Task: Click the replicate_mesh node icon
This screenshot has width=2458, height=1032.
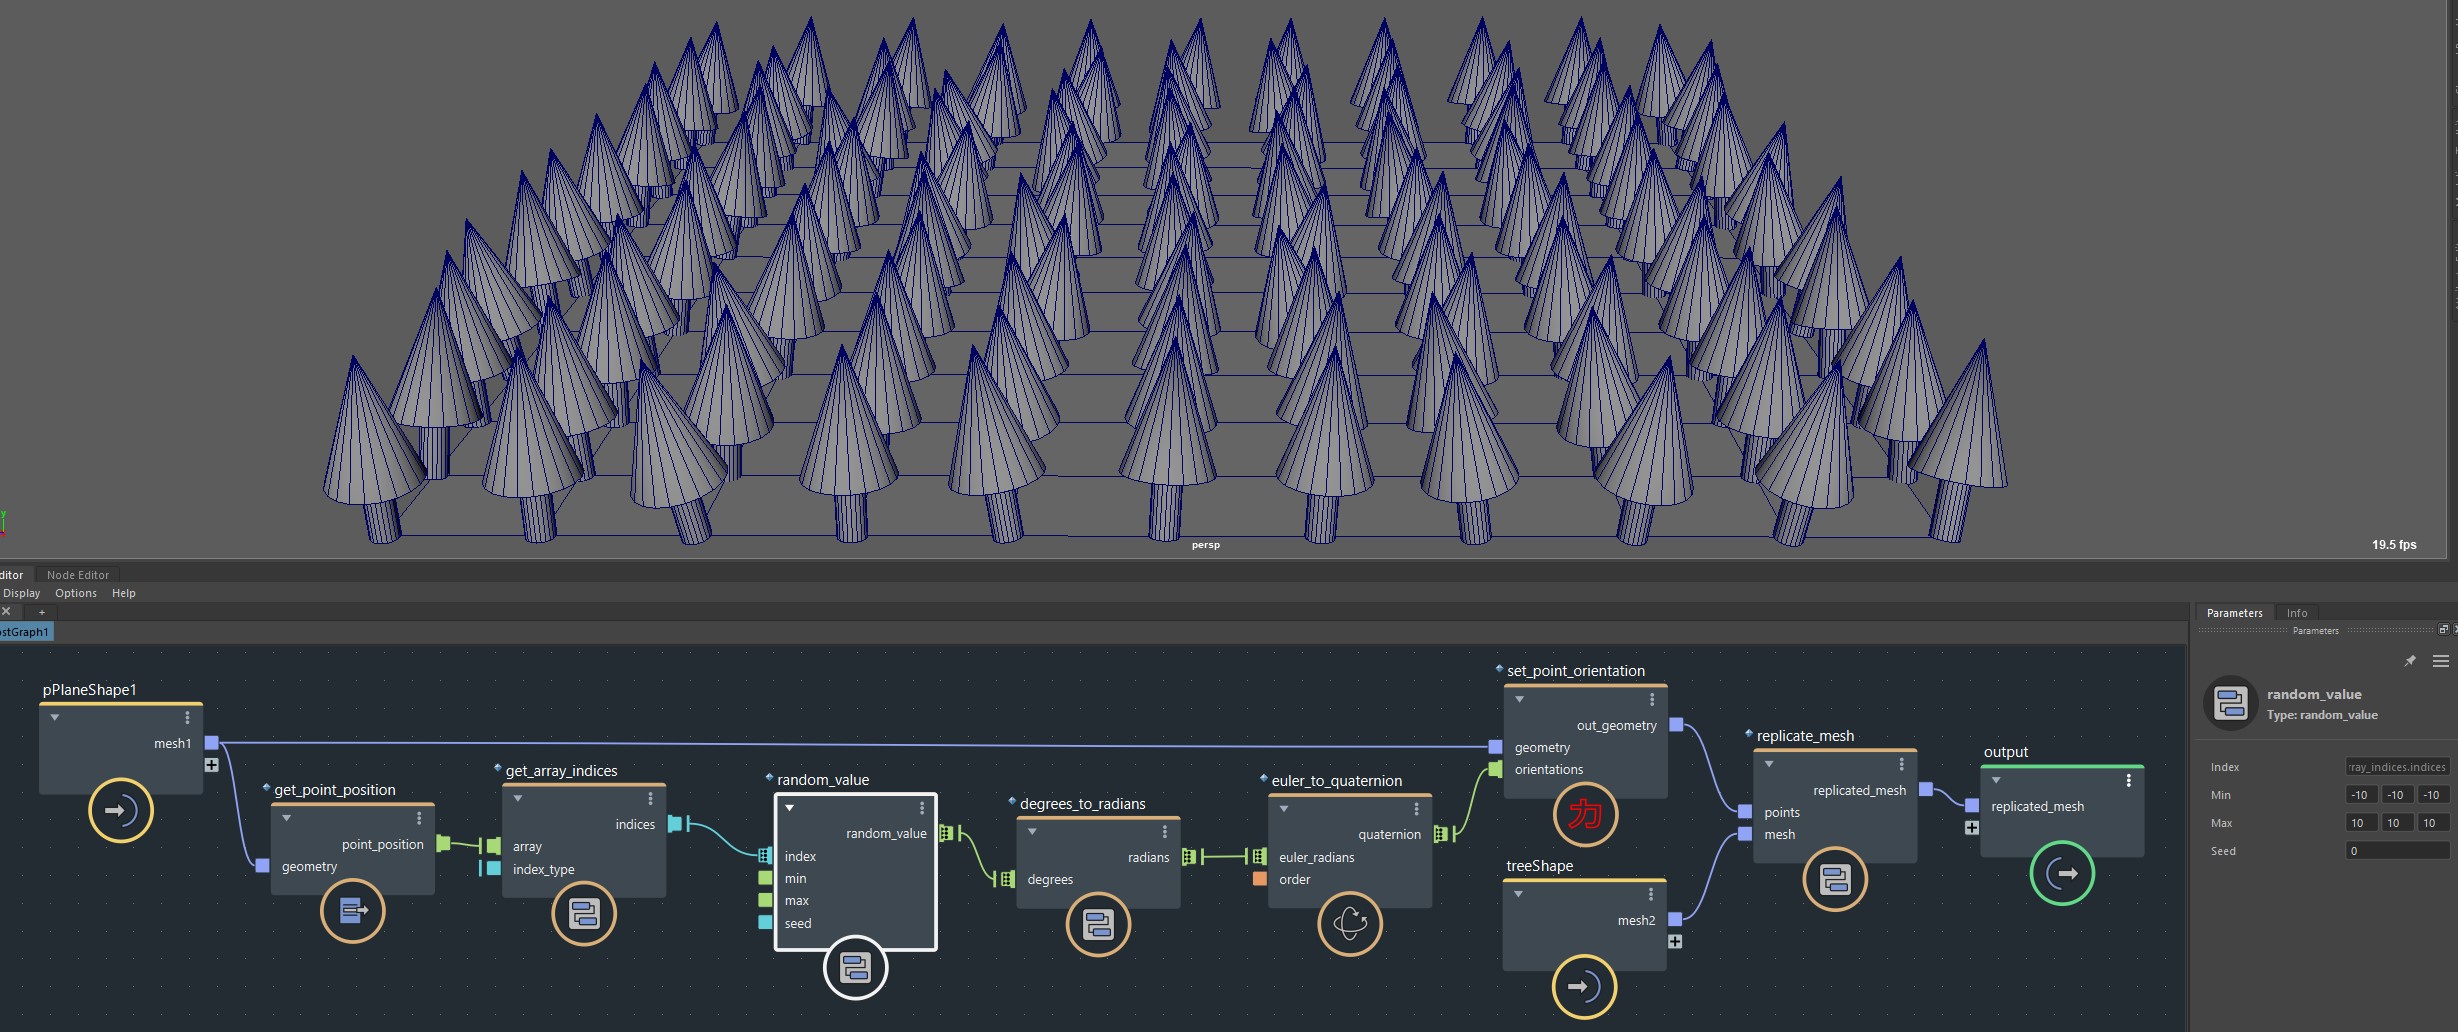Action: pyautogui.click(x=1835, y=879)
